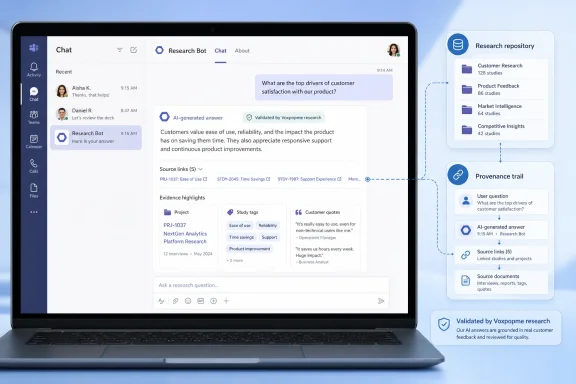Image resolution: width=576 pixels, height=384 pixels.
Task: Click the Research repository database icon
Action: 458,44
